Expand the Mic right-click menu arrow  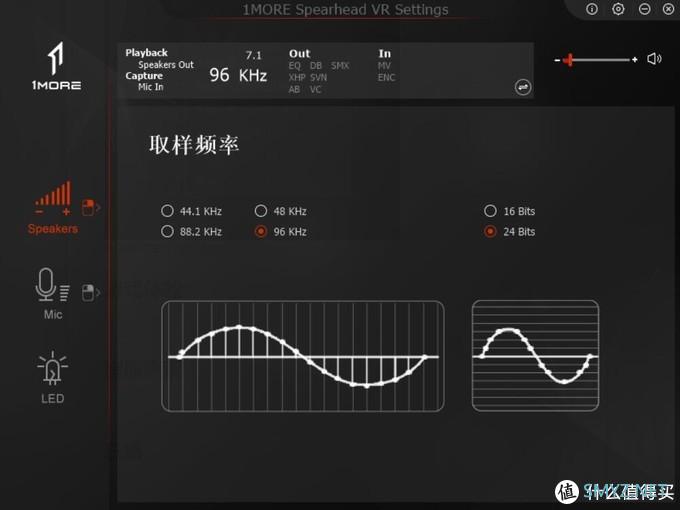pyautogui.click(x=91, y=293)
